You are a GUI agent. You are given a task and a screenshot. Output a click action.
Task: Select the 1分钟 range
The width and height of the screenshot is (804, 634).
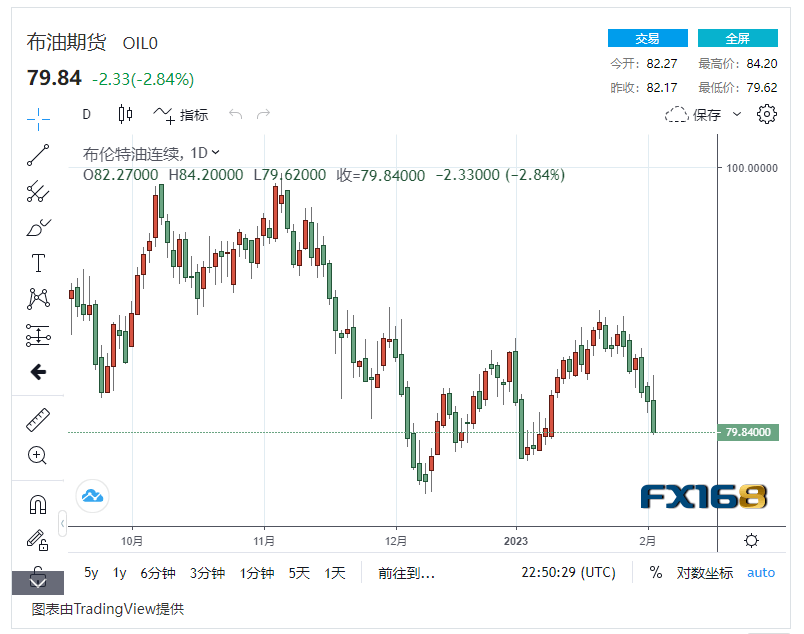[x=256, y=572]
